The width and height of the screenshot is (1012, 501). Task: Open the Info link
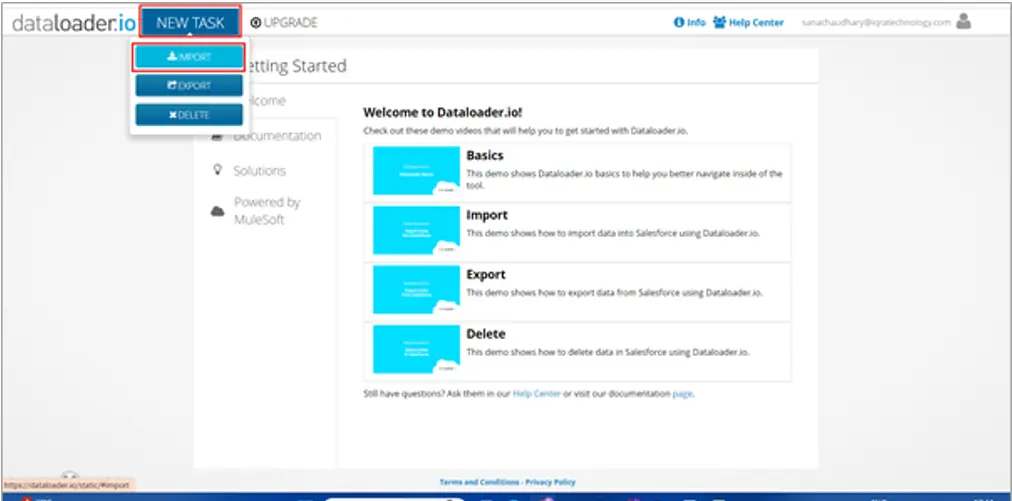pyautogui.click(x=689, y=23)
